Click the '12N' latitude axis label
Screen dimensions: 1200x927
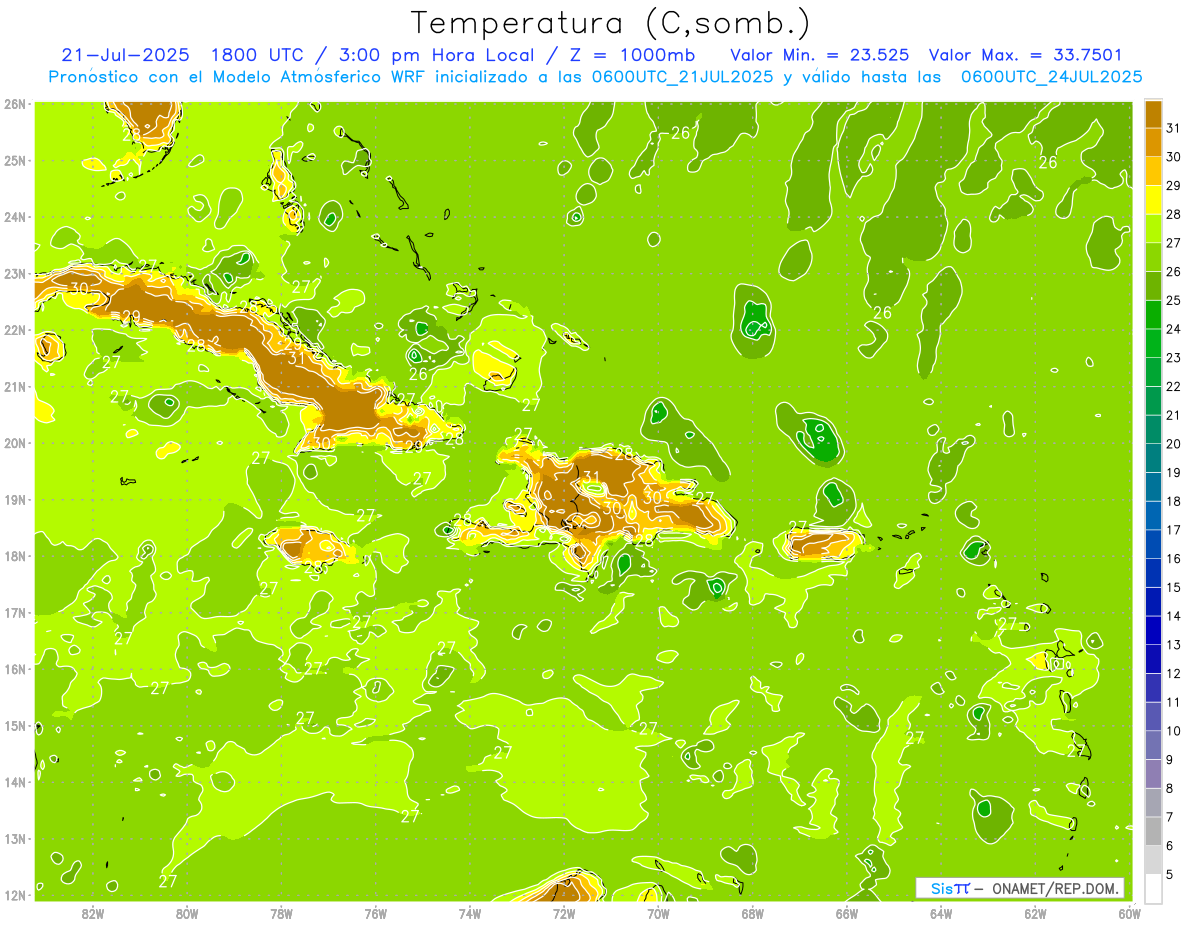15,895
